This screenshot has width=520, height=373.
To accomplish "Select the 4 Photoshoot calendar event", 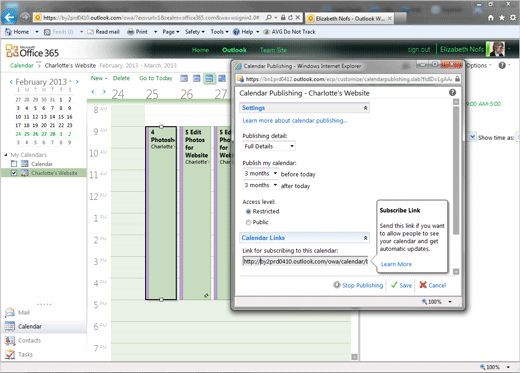I will 161,213.
